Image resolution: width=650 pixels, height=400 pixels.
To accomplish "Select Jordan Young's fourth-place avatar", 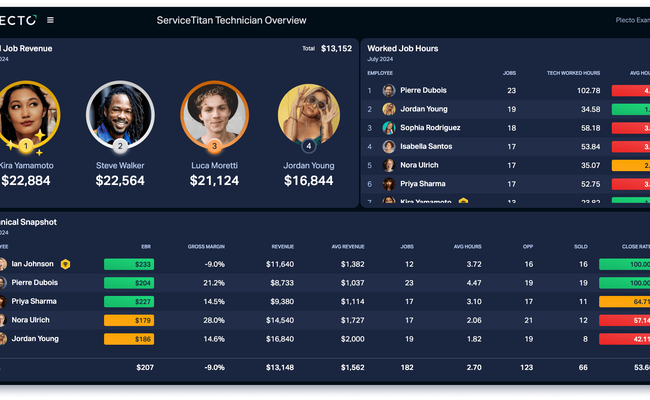I will pos(309,114).
